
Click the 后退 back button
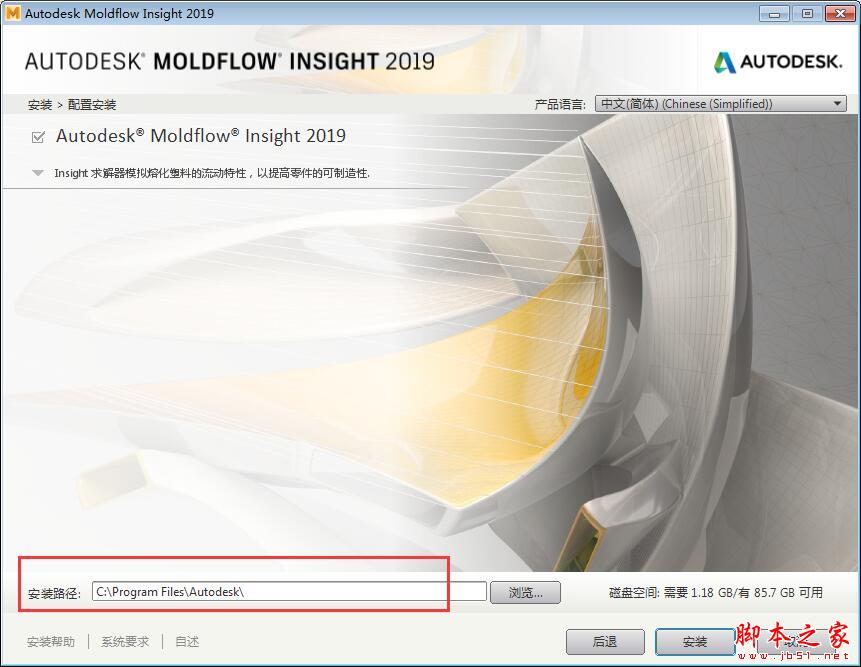[x=605, y=641]
